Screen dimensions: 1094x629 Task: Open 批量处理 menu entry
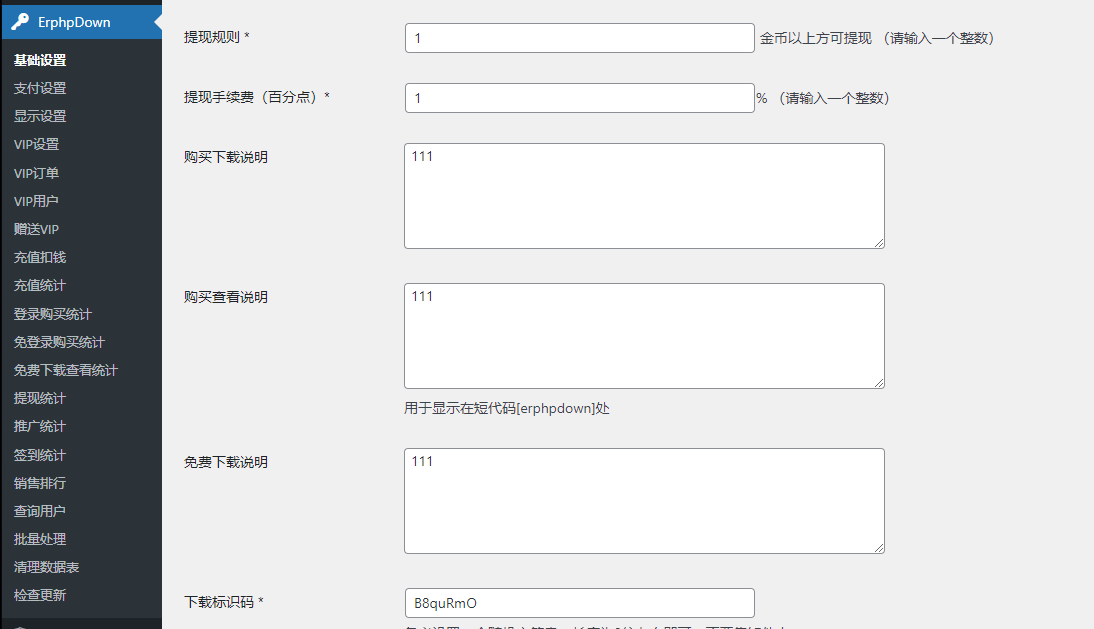pyautogui.click(x=40, y=539)
